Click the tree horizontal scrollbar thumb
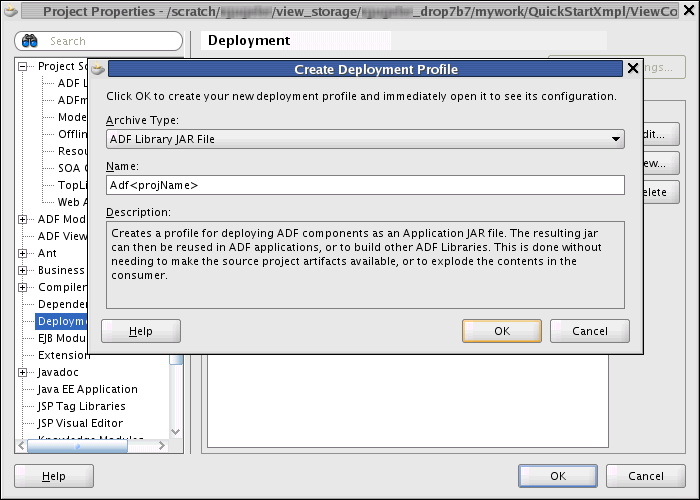700x500 pixels. tap(77, 446)
